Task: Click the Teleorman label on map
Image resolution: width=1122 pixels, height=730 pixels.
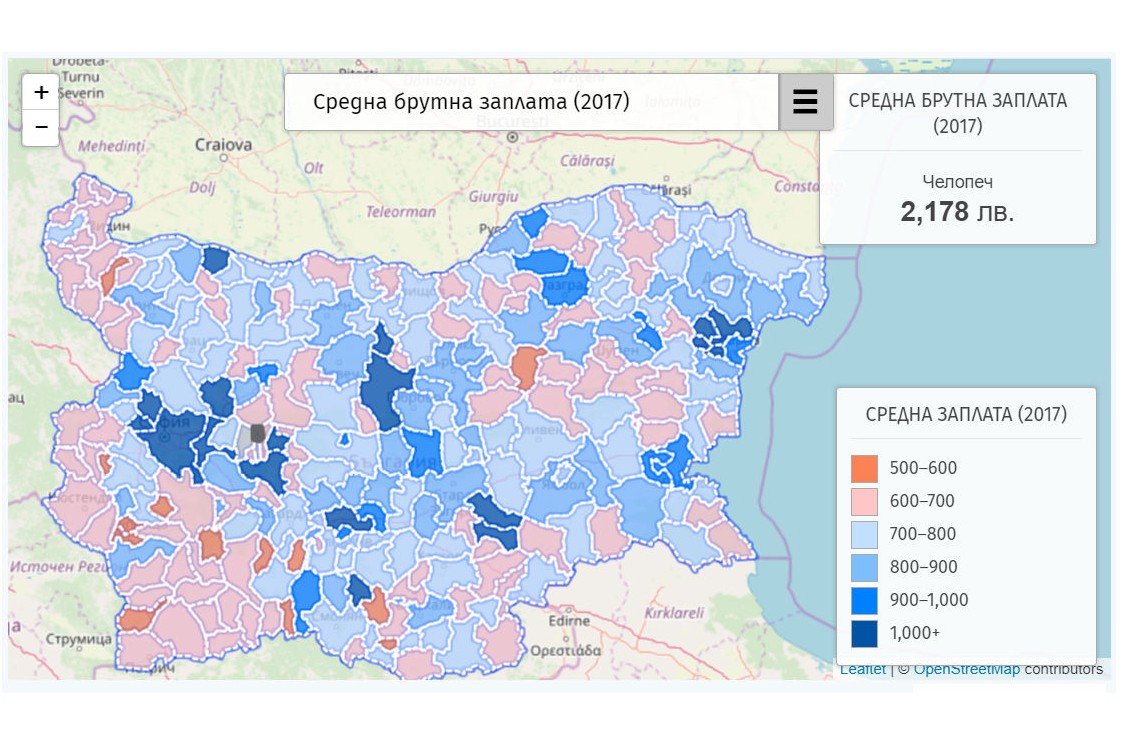Action: 401,212
